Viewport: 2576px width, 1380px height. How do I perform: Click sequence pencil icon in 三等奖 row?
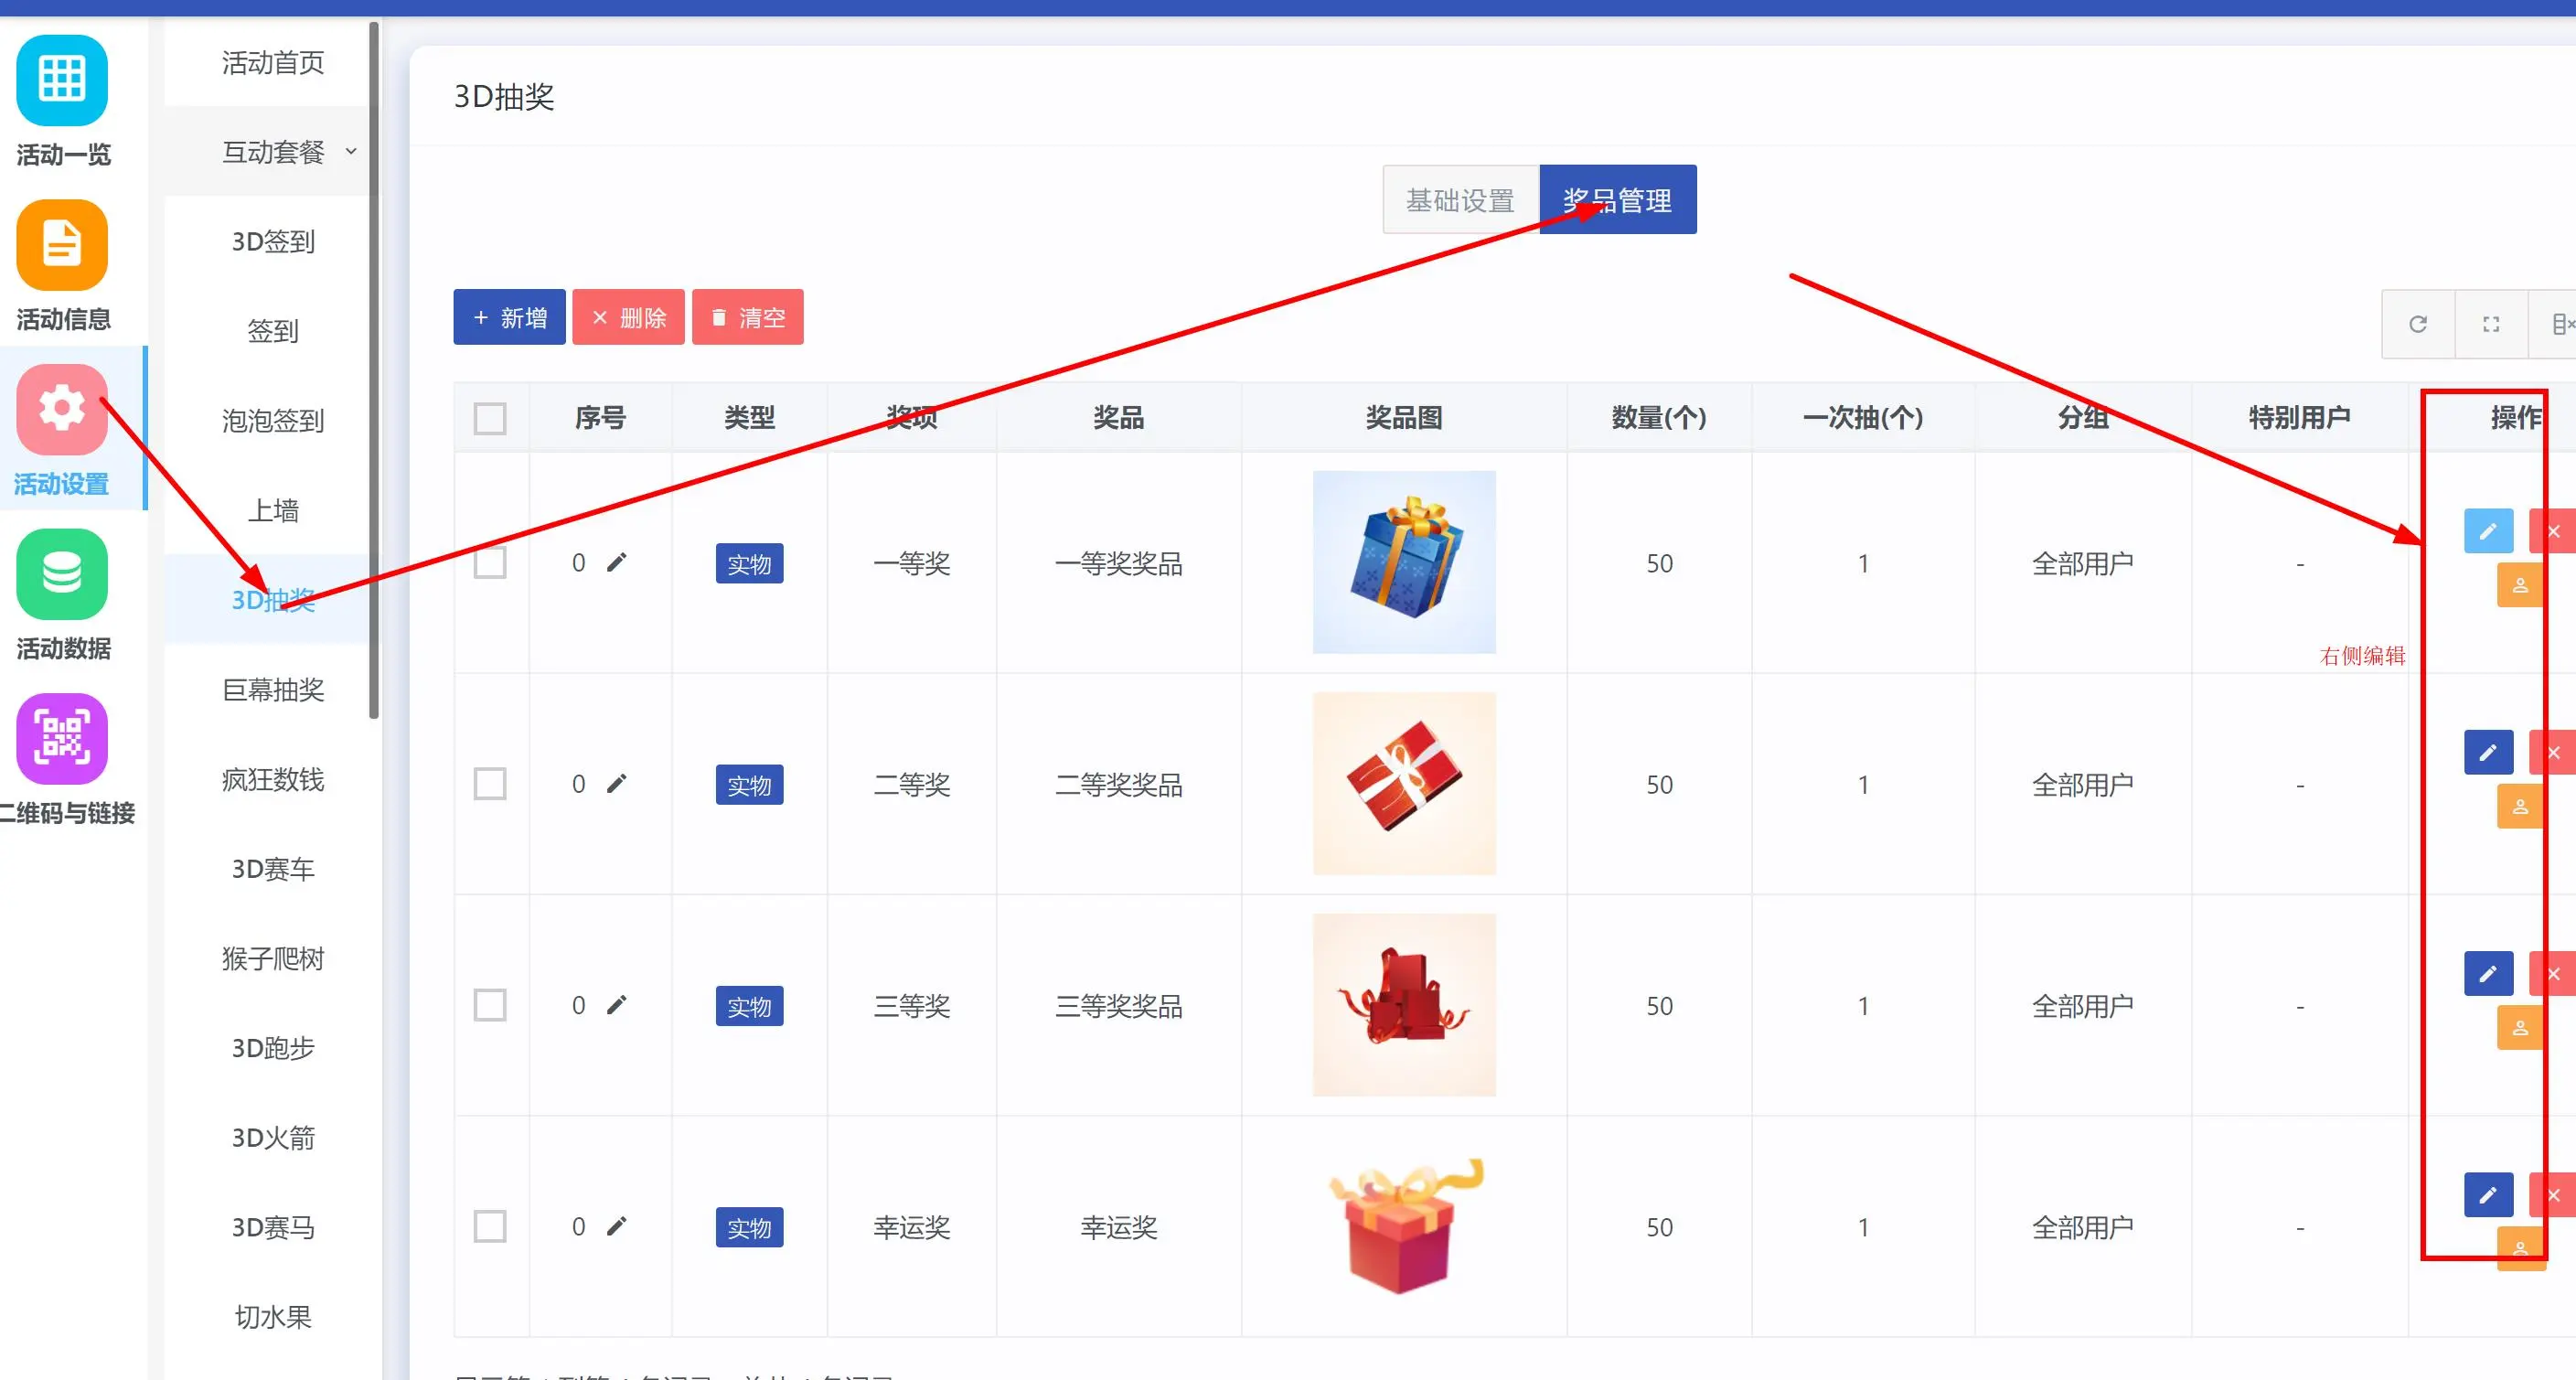tap(617, 1005)
